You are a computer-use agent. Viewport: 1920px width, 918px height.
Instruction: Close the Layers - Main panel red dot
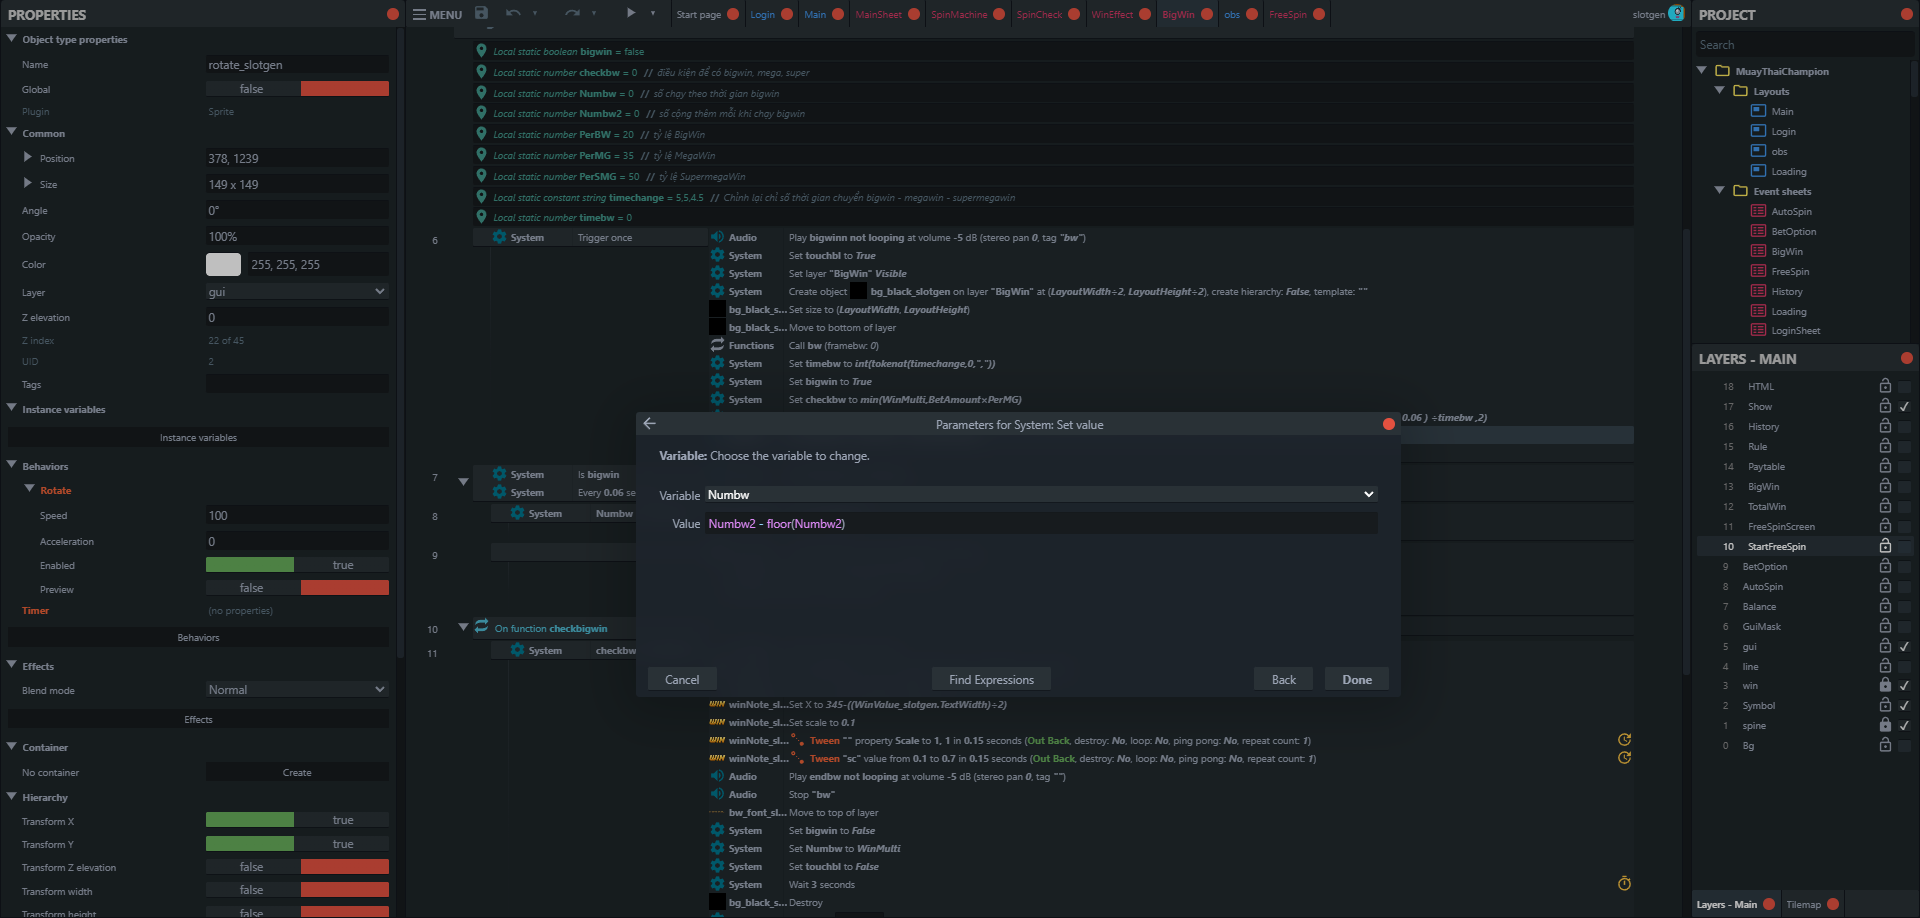[x=1906, y=358]
